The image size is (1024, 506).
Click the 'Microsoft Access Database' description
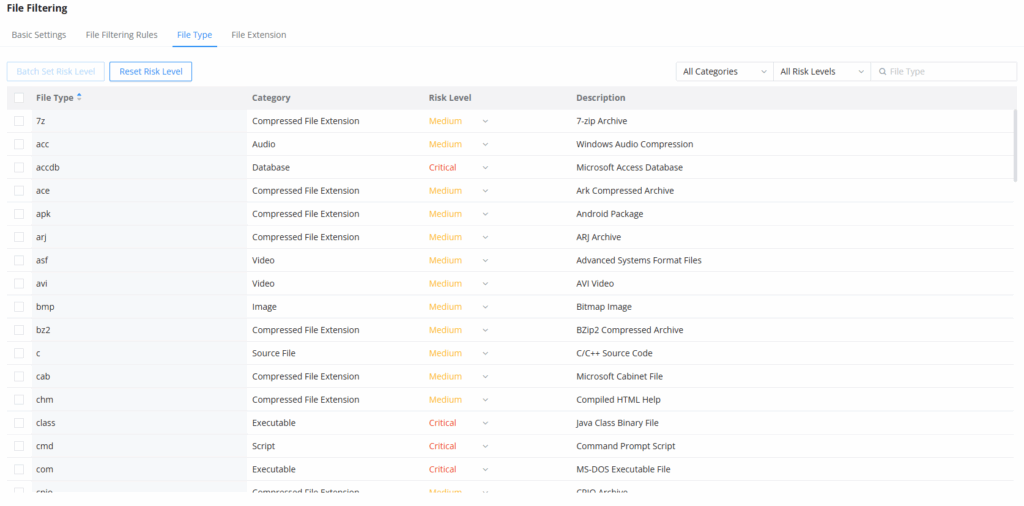point(630,167)
